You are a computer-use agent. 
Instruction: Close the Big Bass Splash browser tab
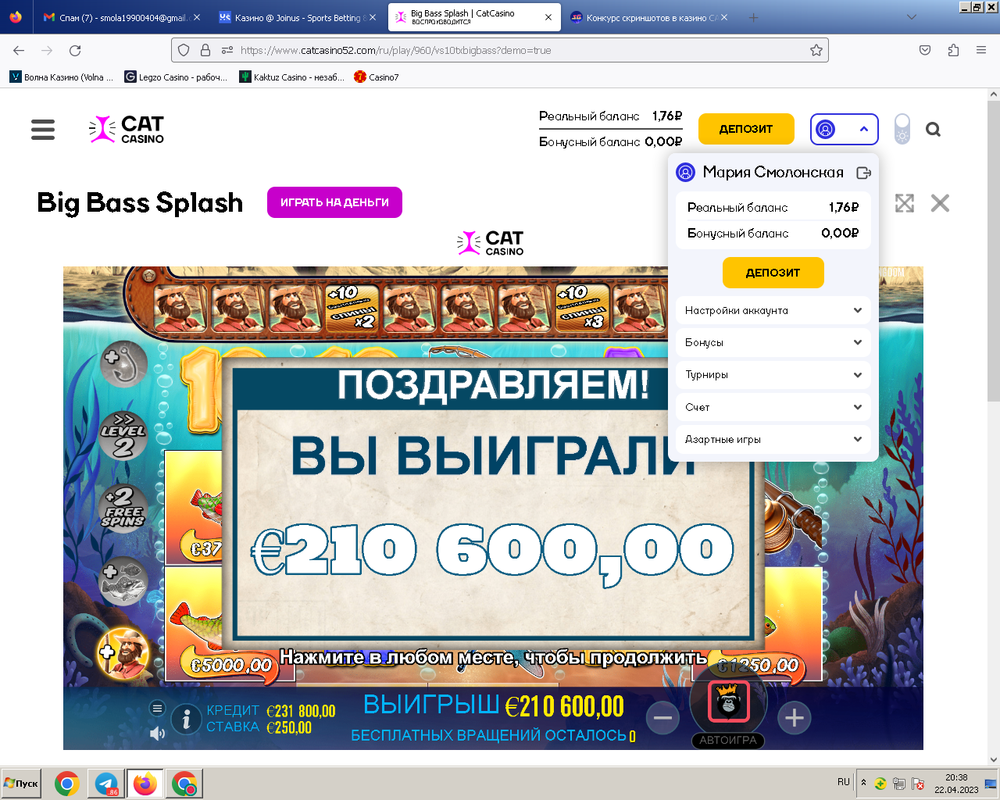pos(548,18)
